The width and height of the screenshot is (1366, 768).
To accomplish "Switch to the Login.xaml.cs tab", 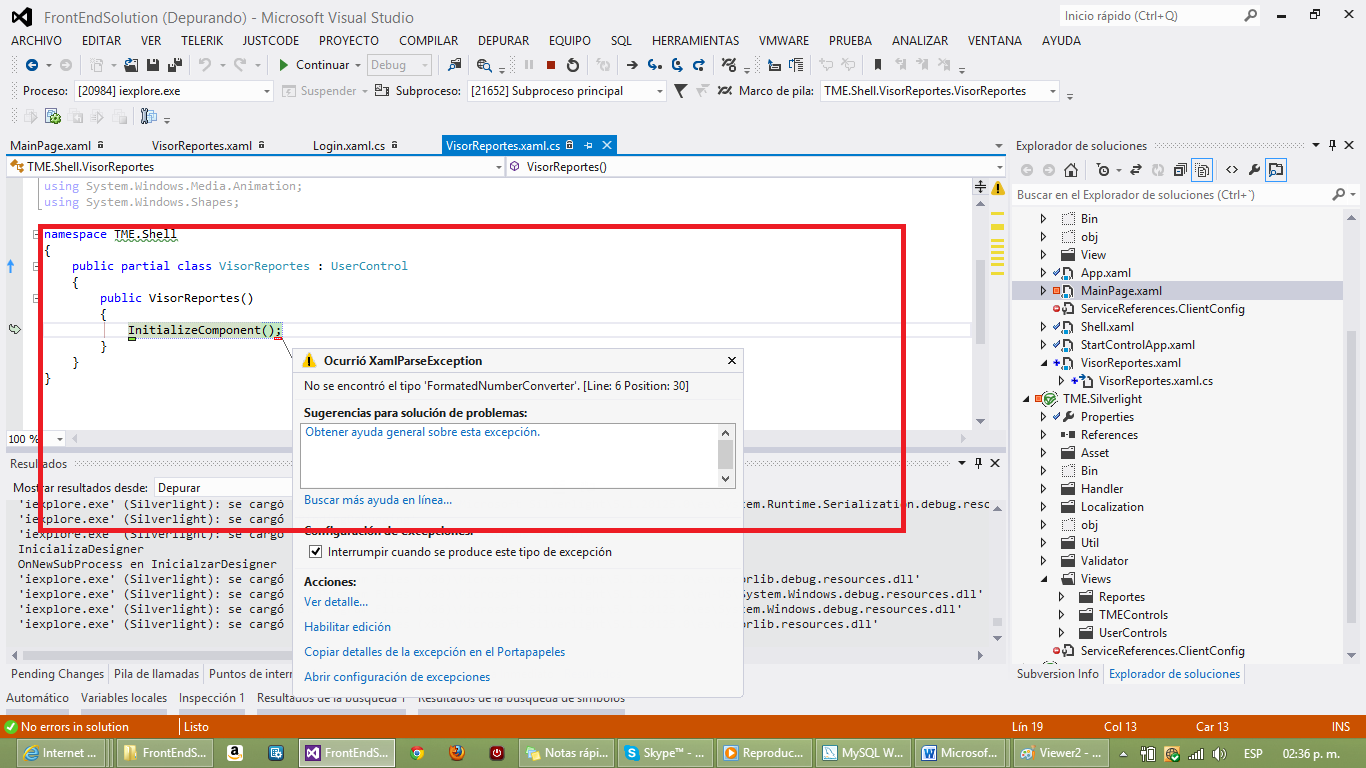I will click(349, 146).
